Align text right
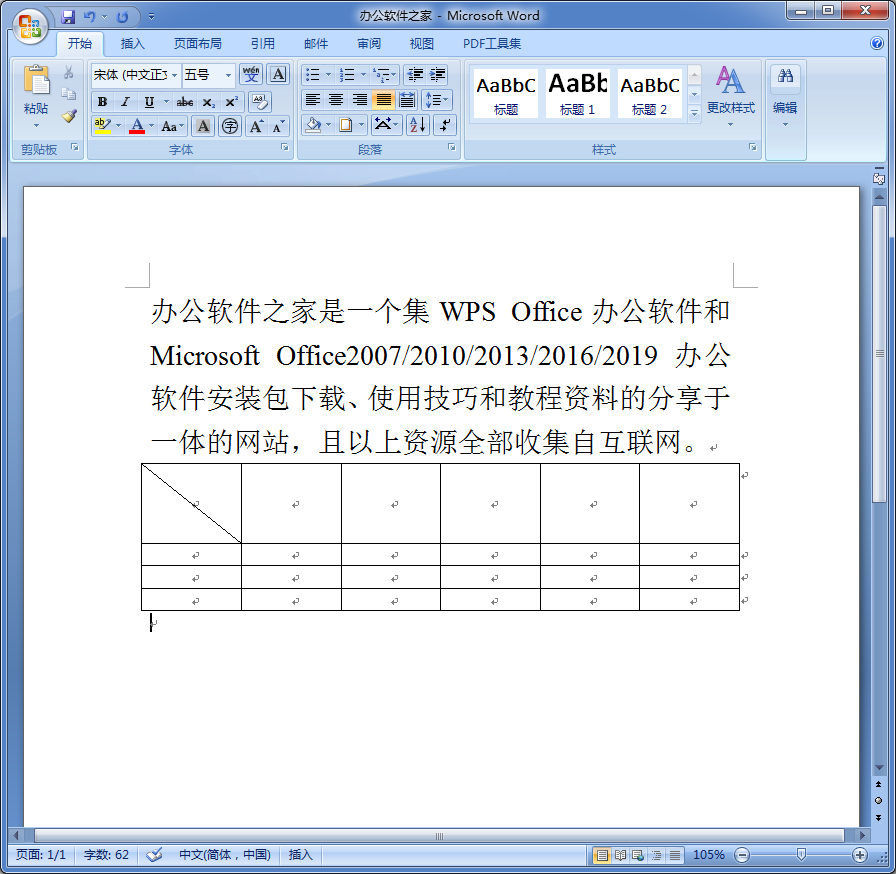896x874 pixels. point(359,100)
